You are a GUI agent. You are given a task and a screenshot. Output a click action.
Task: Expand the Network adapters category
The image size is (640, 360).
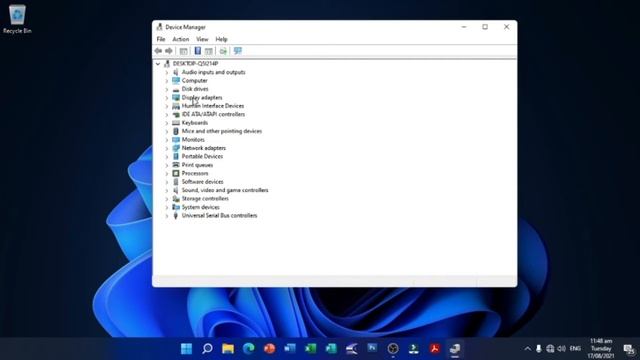tap(167, 148)
